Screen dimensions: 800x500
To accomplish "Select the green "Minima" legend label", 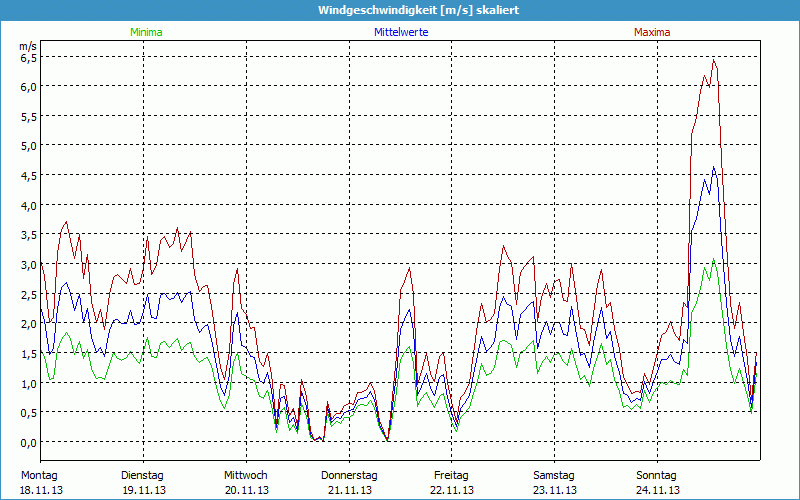I will (x=145, y=32).
